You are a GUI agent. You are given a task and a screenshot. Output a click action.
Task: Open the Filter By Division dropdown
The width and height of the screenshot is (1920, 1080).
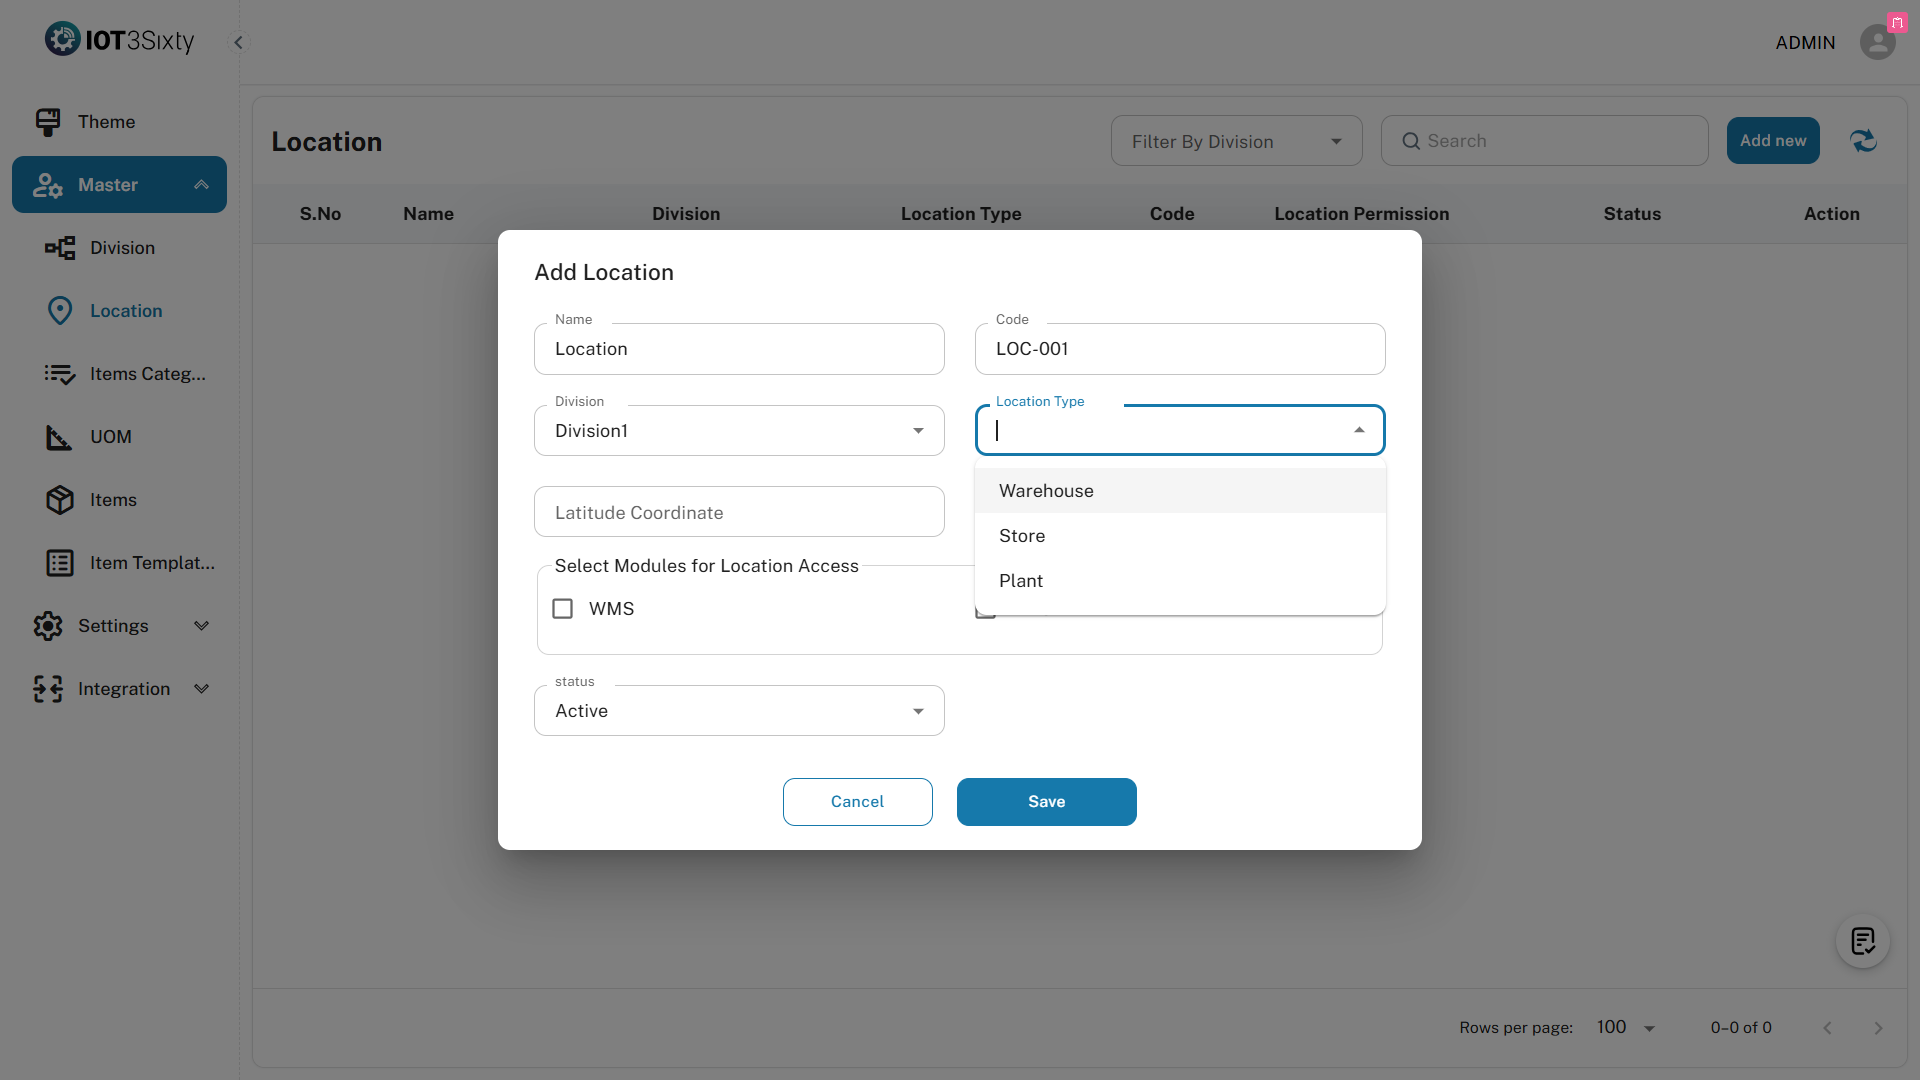(1235, 141)
